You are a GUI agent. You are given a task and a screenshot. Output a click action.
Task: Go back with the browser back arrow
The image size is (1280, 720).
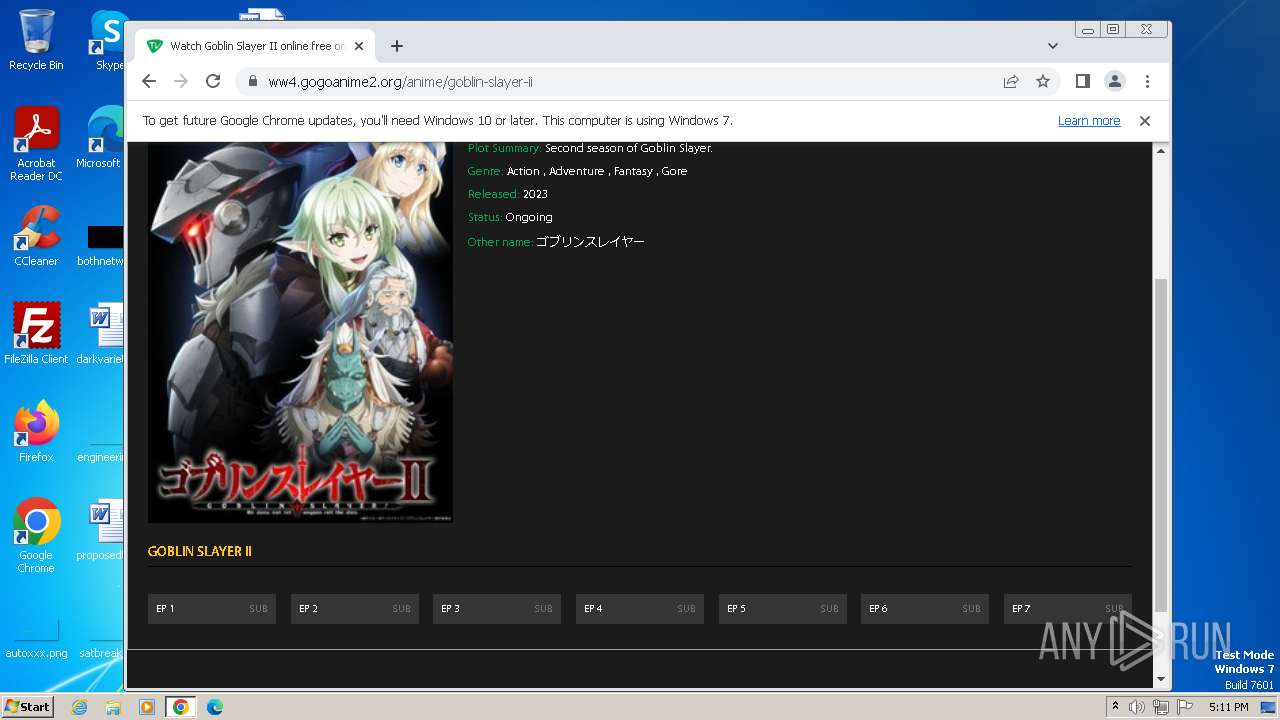(x=149, y=81)
